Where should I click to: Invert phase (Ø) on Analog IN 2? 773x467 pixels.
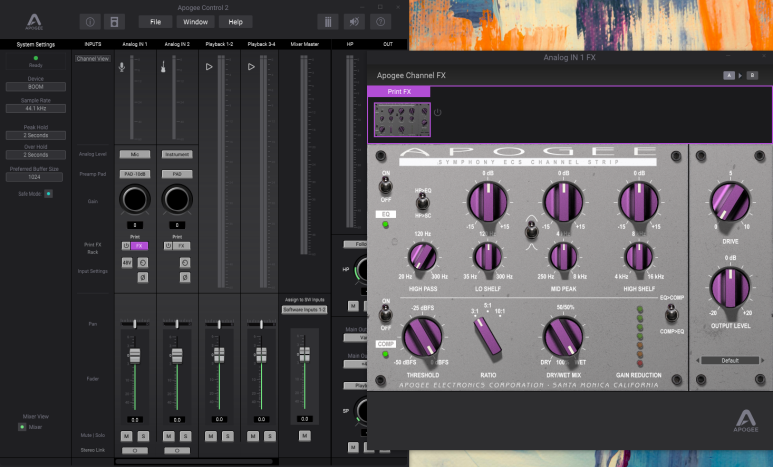(185, 278)
